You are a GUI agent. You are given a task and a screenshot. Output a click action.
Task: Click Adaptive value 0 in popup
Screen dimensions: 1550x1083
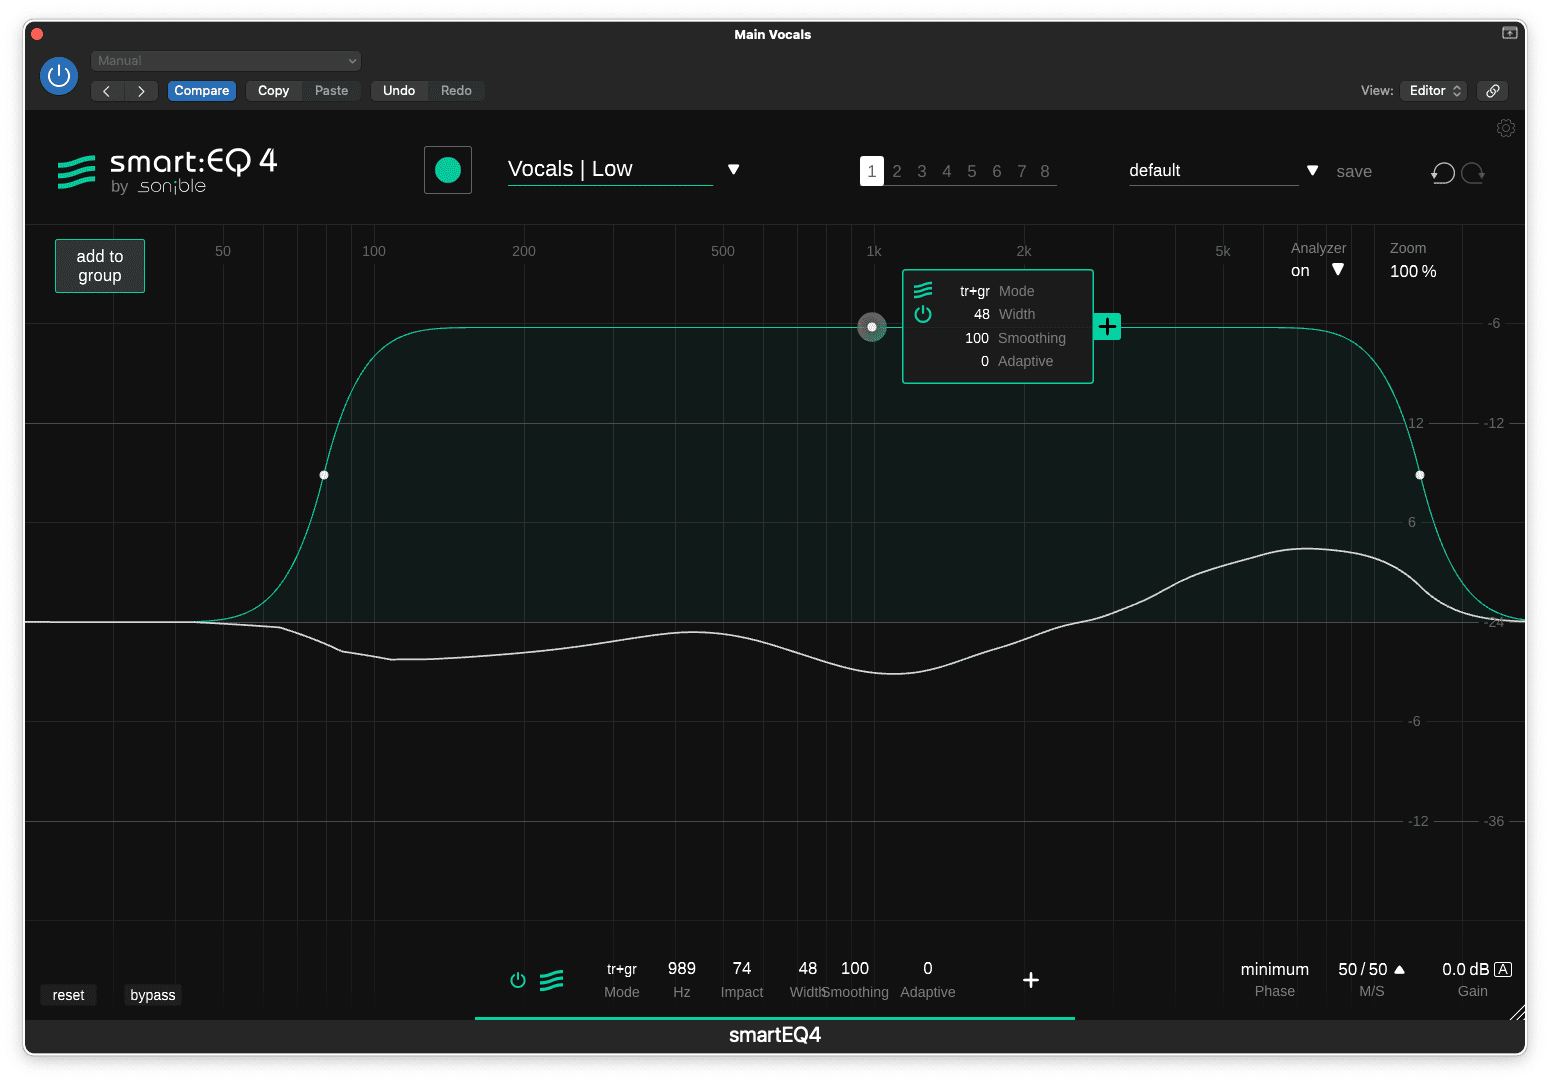(x=985, y=361)
